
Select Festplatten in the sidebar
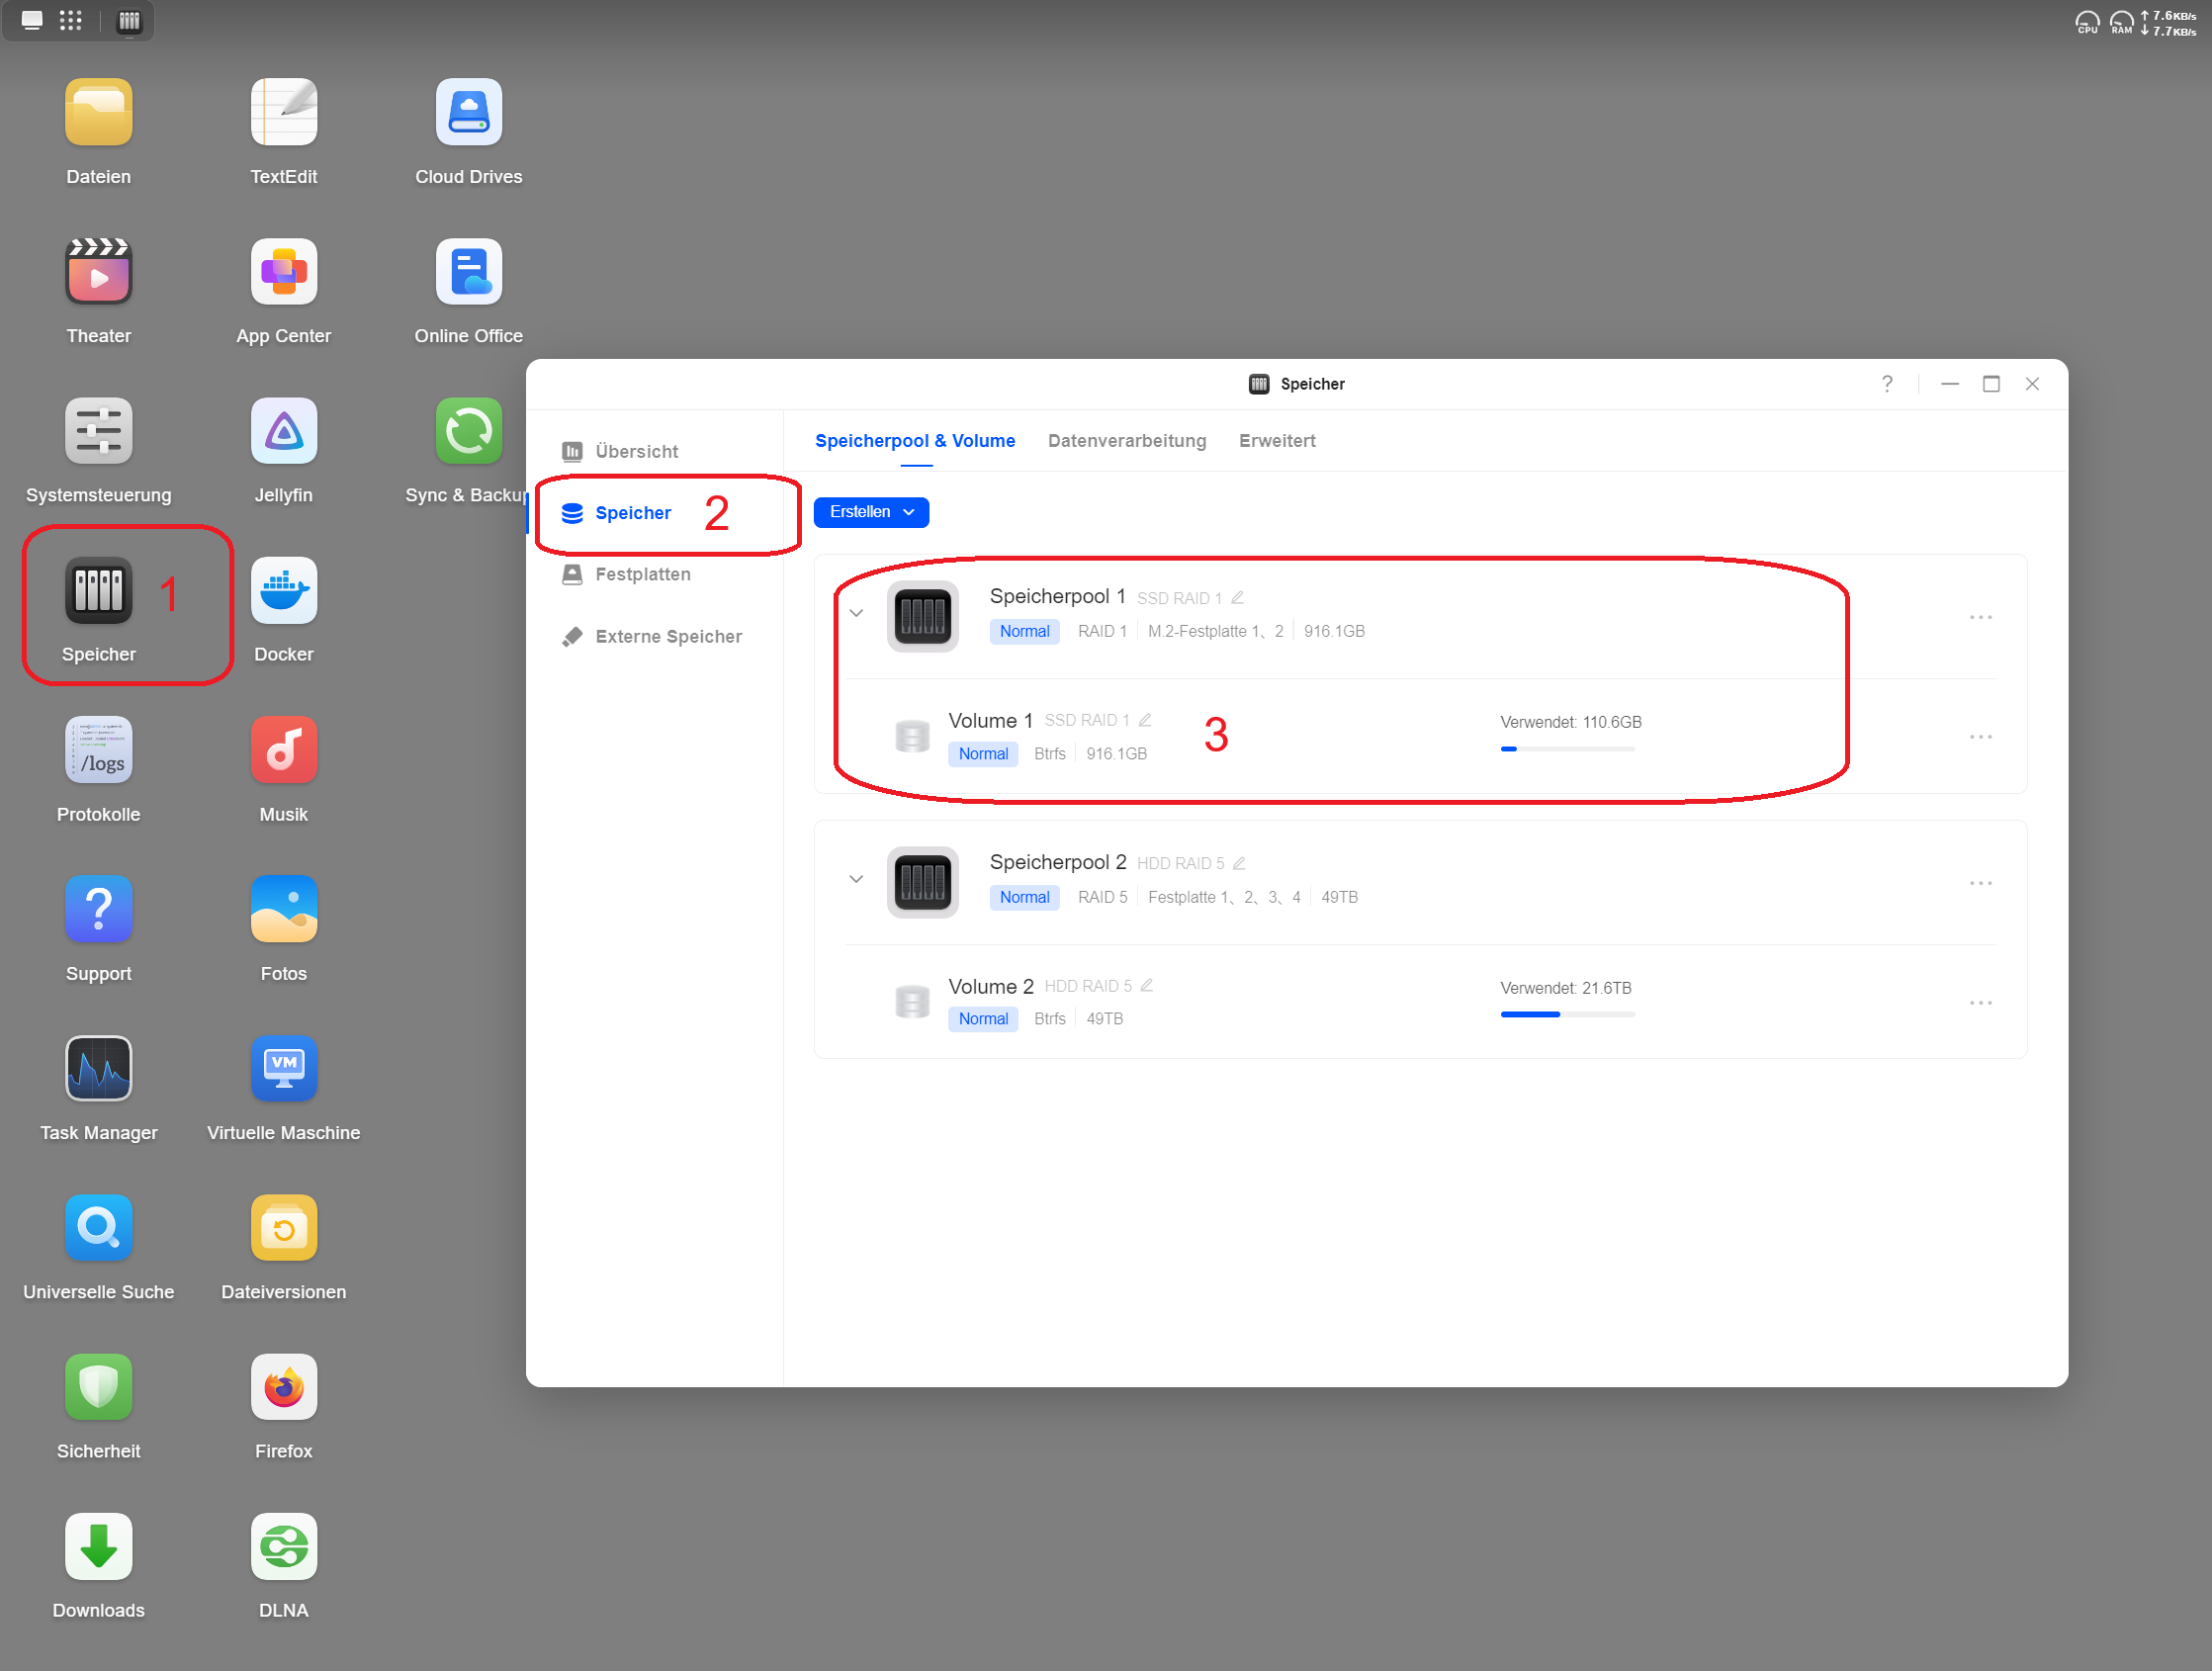pyautogui.click(x=642, y=574)
